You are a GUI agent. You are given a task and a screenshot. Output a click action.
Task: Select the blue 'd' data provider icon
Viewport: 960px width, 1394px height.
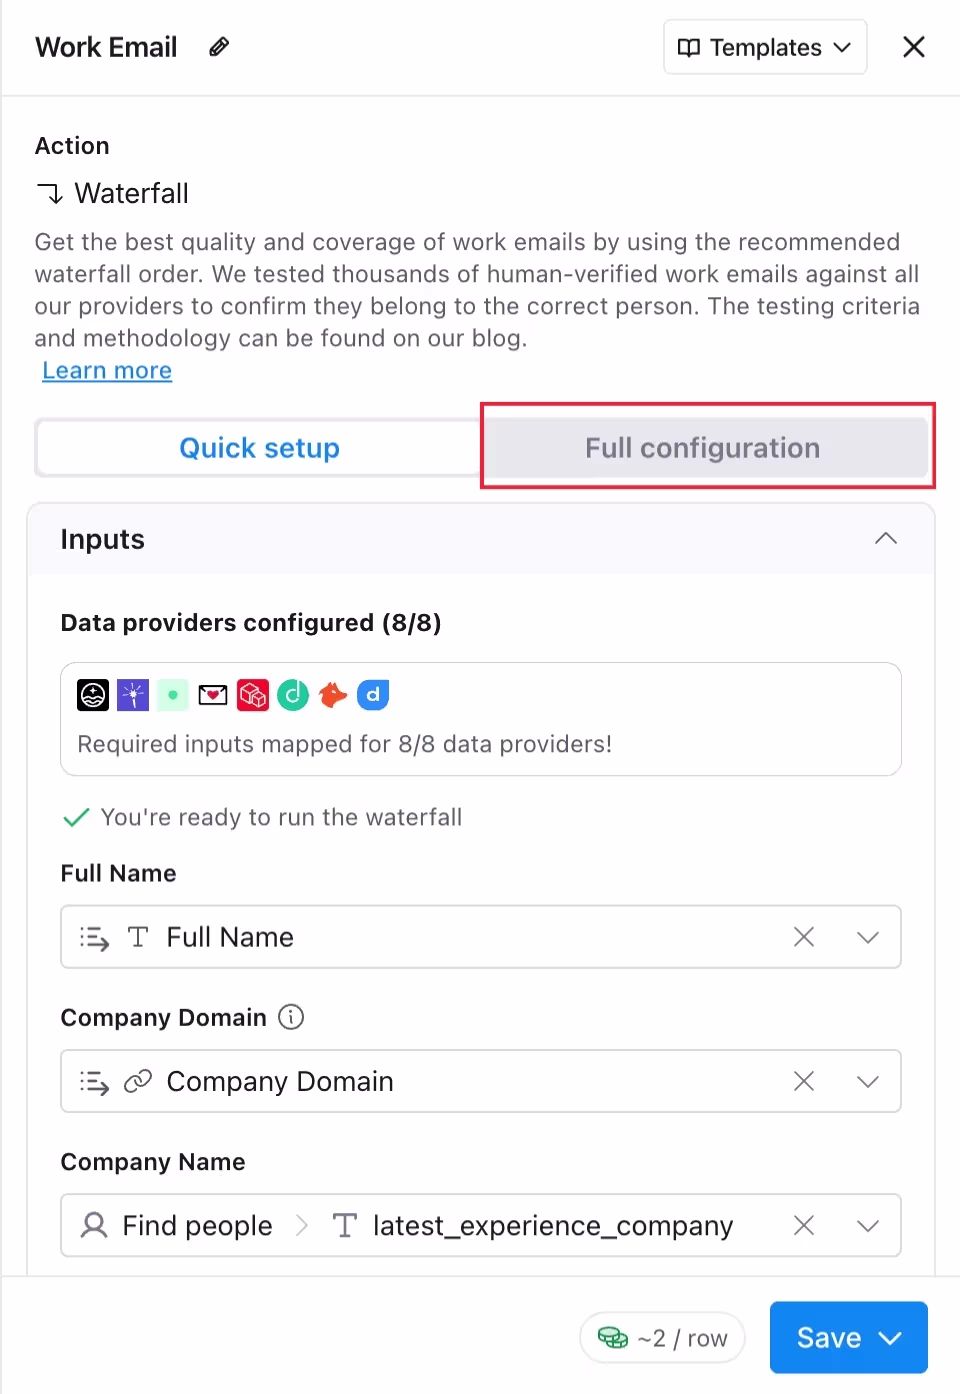(x=373, y=694)
